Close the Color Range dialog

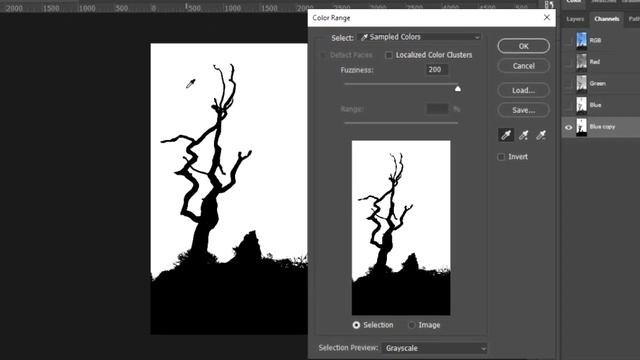(x=547, y=18)
